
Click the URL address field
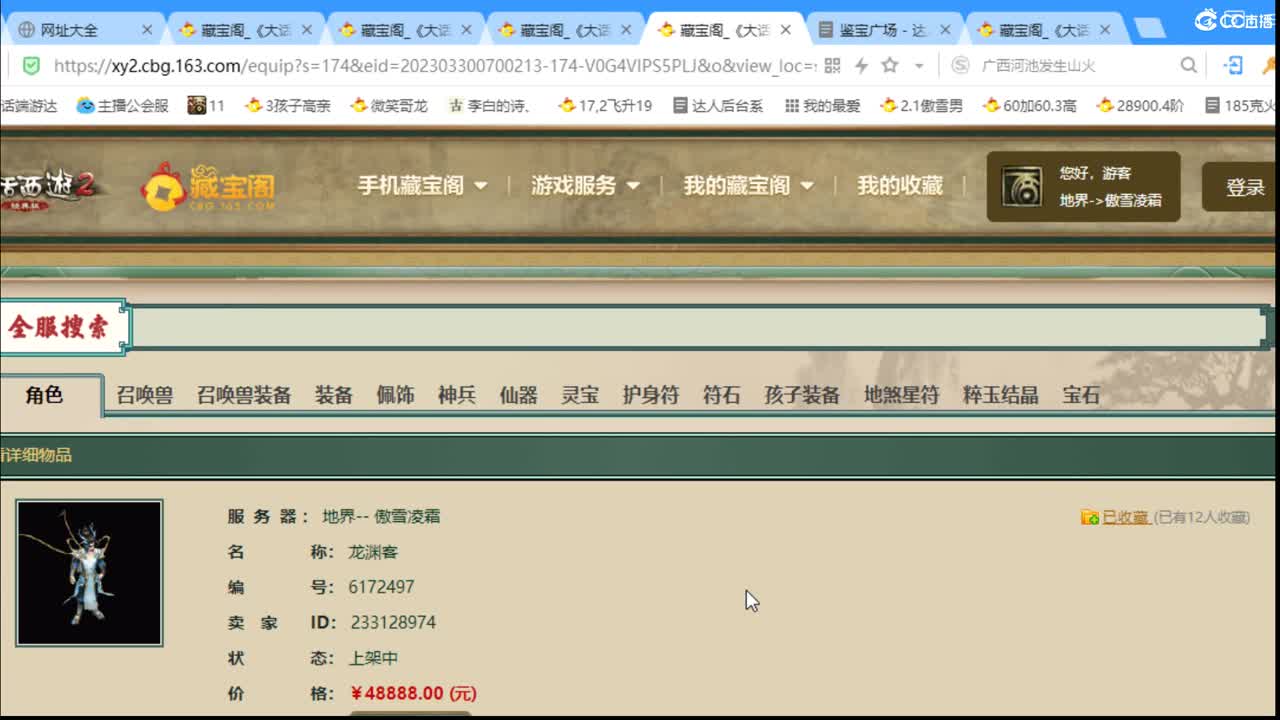click(435, 65)
